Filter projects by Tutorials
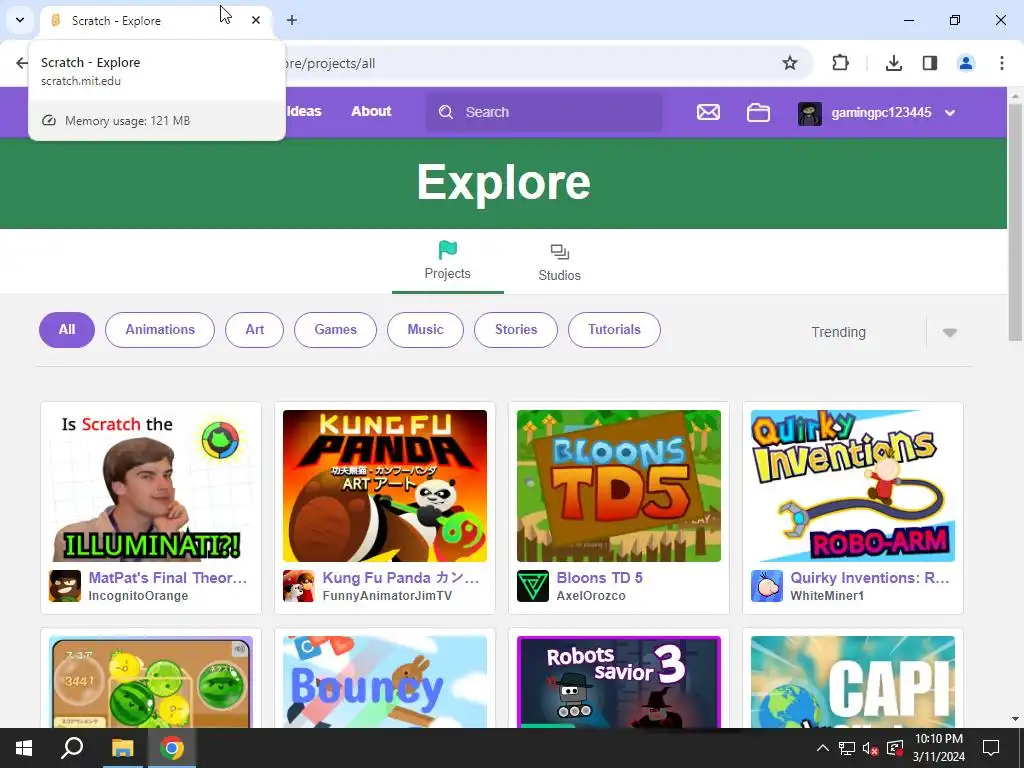Image resolution: width=1024 pixels, height=768 pixels. pos(615,330)
